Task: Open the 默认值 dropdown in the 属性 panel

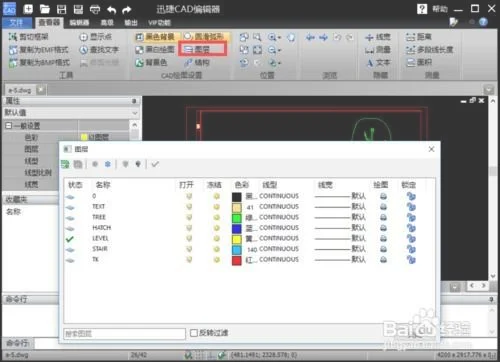Action: [x=135, y=113]
